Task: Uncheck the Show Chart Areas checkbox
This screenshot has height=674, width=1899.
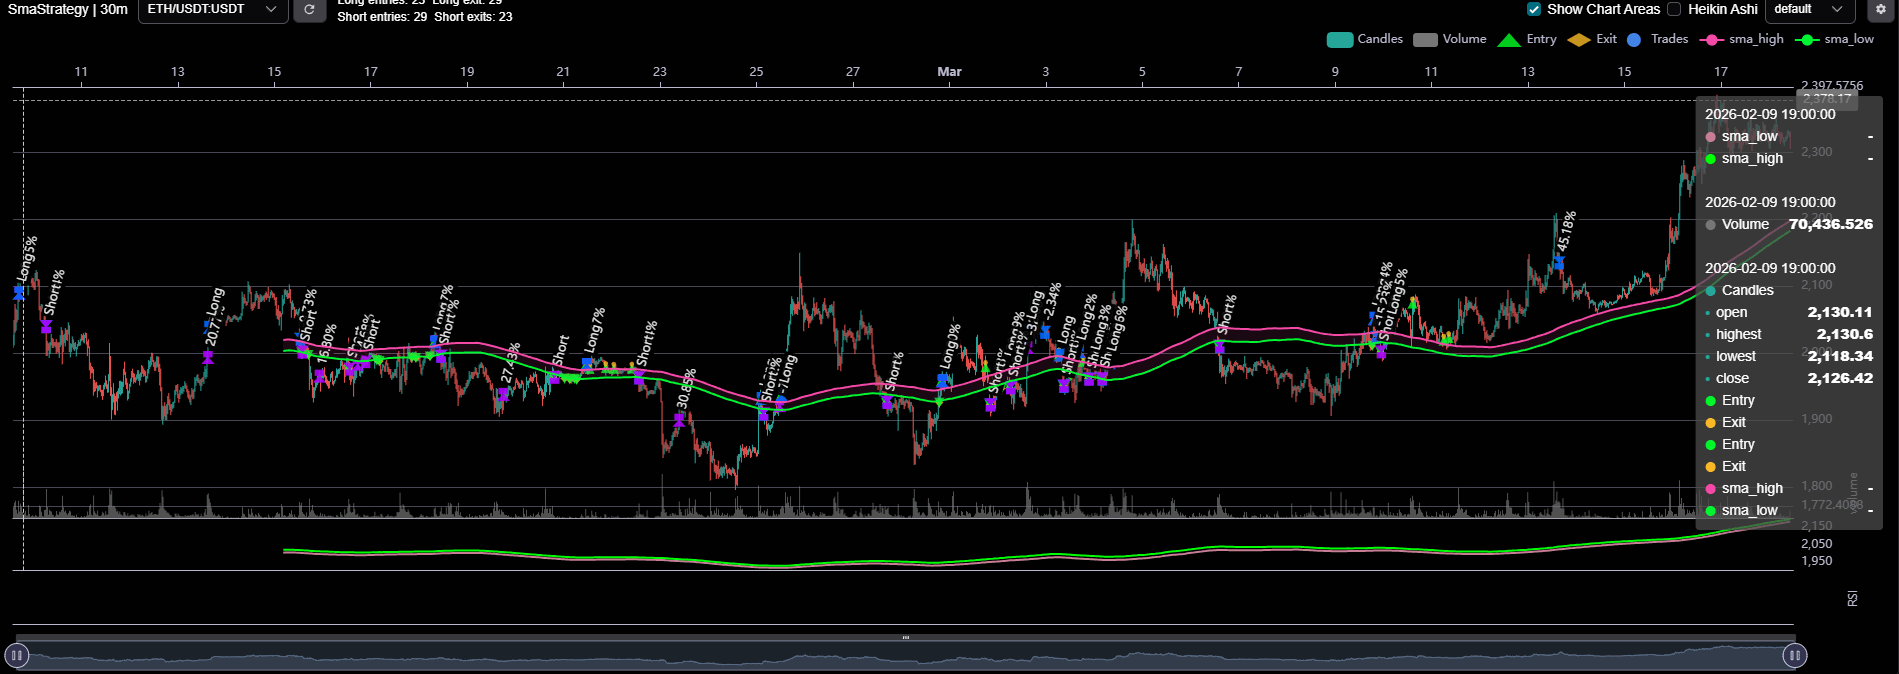Action: pos(1534,9)
